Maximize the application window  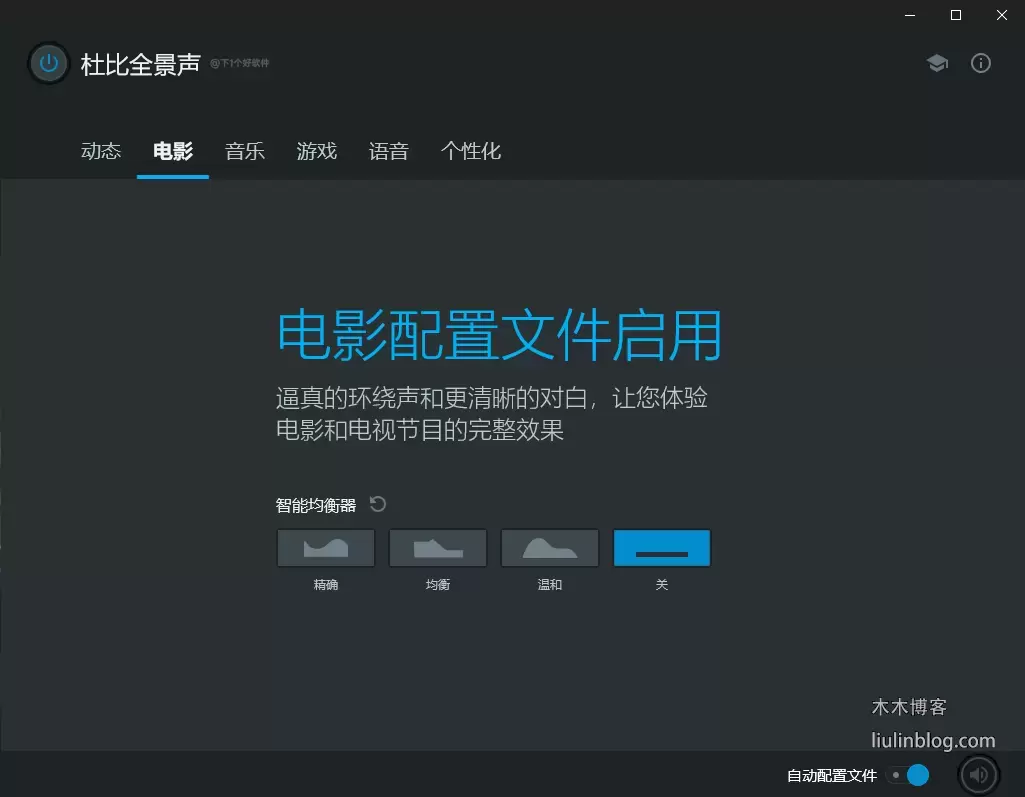(956, 15)
